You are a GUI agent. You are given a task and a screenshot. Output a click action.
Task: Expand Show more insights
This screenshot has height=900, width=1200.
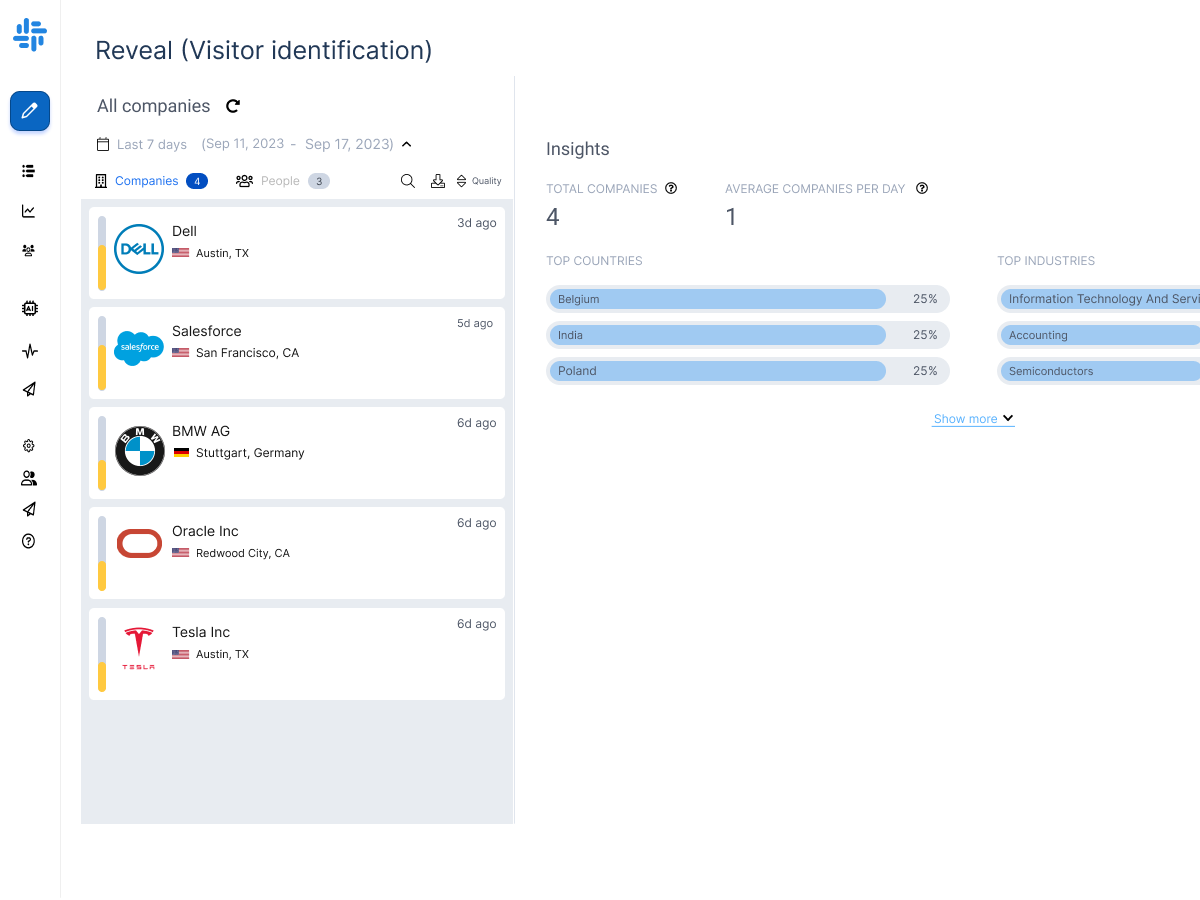tap(973, 419)
